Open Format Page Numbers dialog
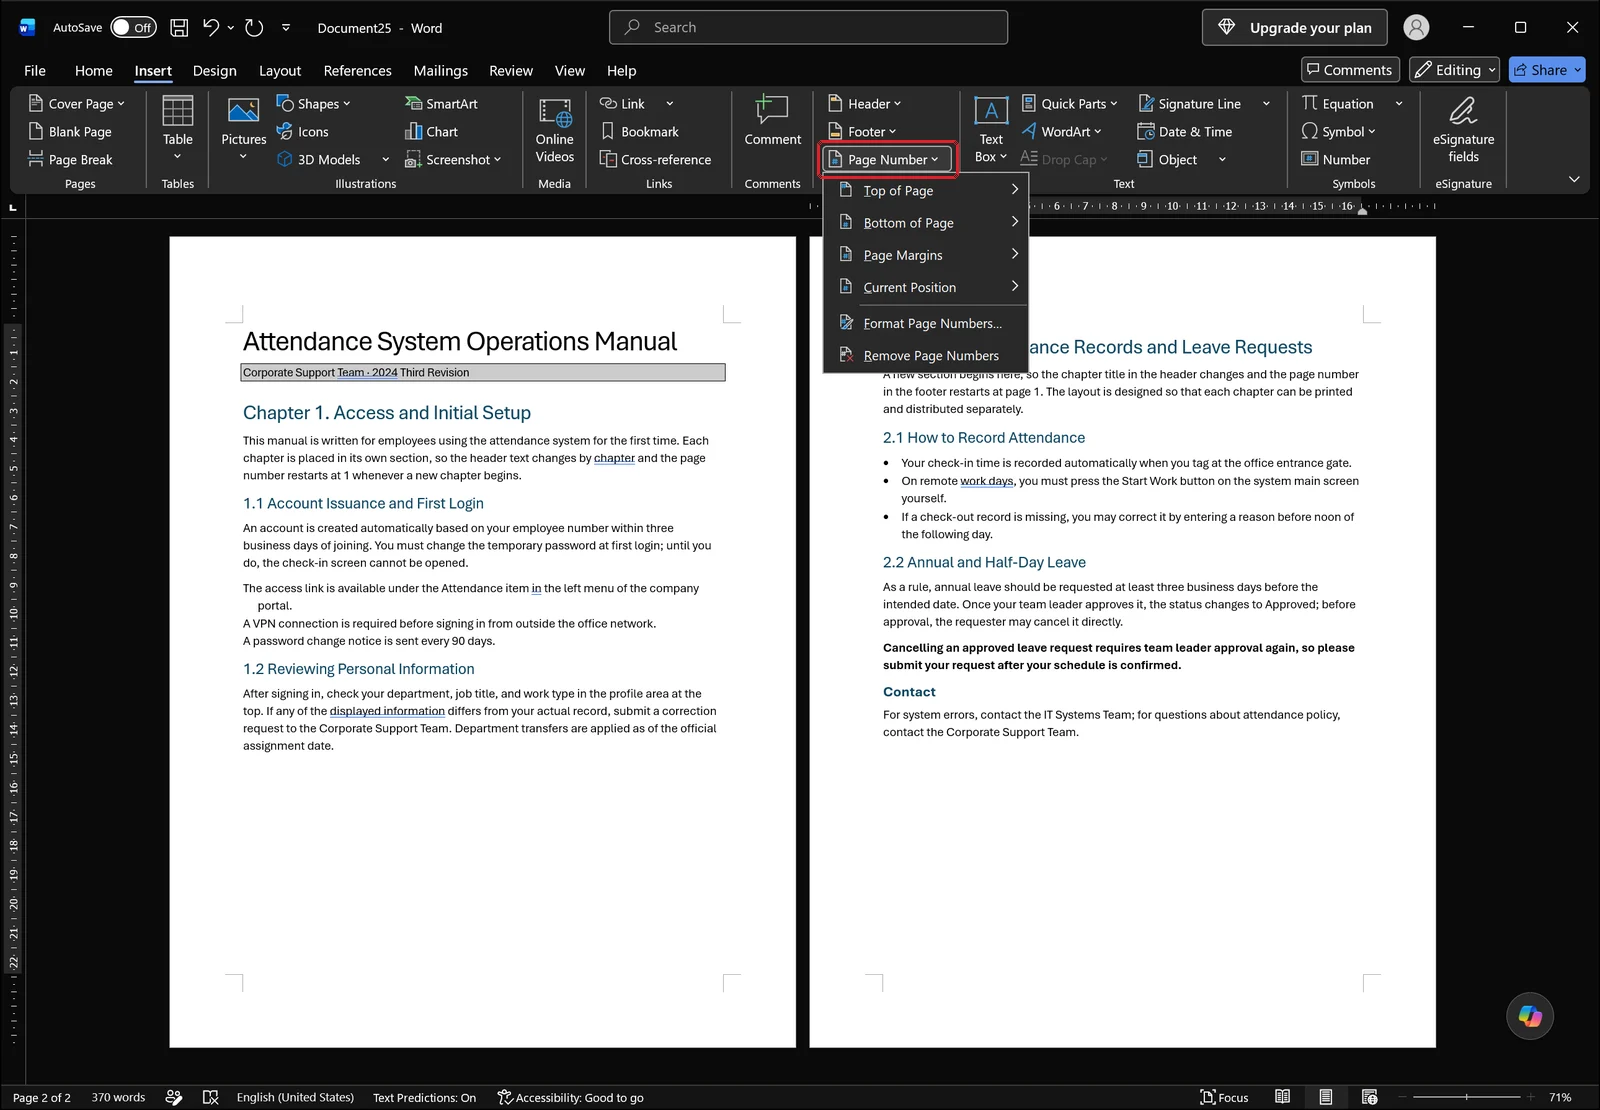The image size is (1600, 1110). [x=926, y=323]
